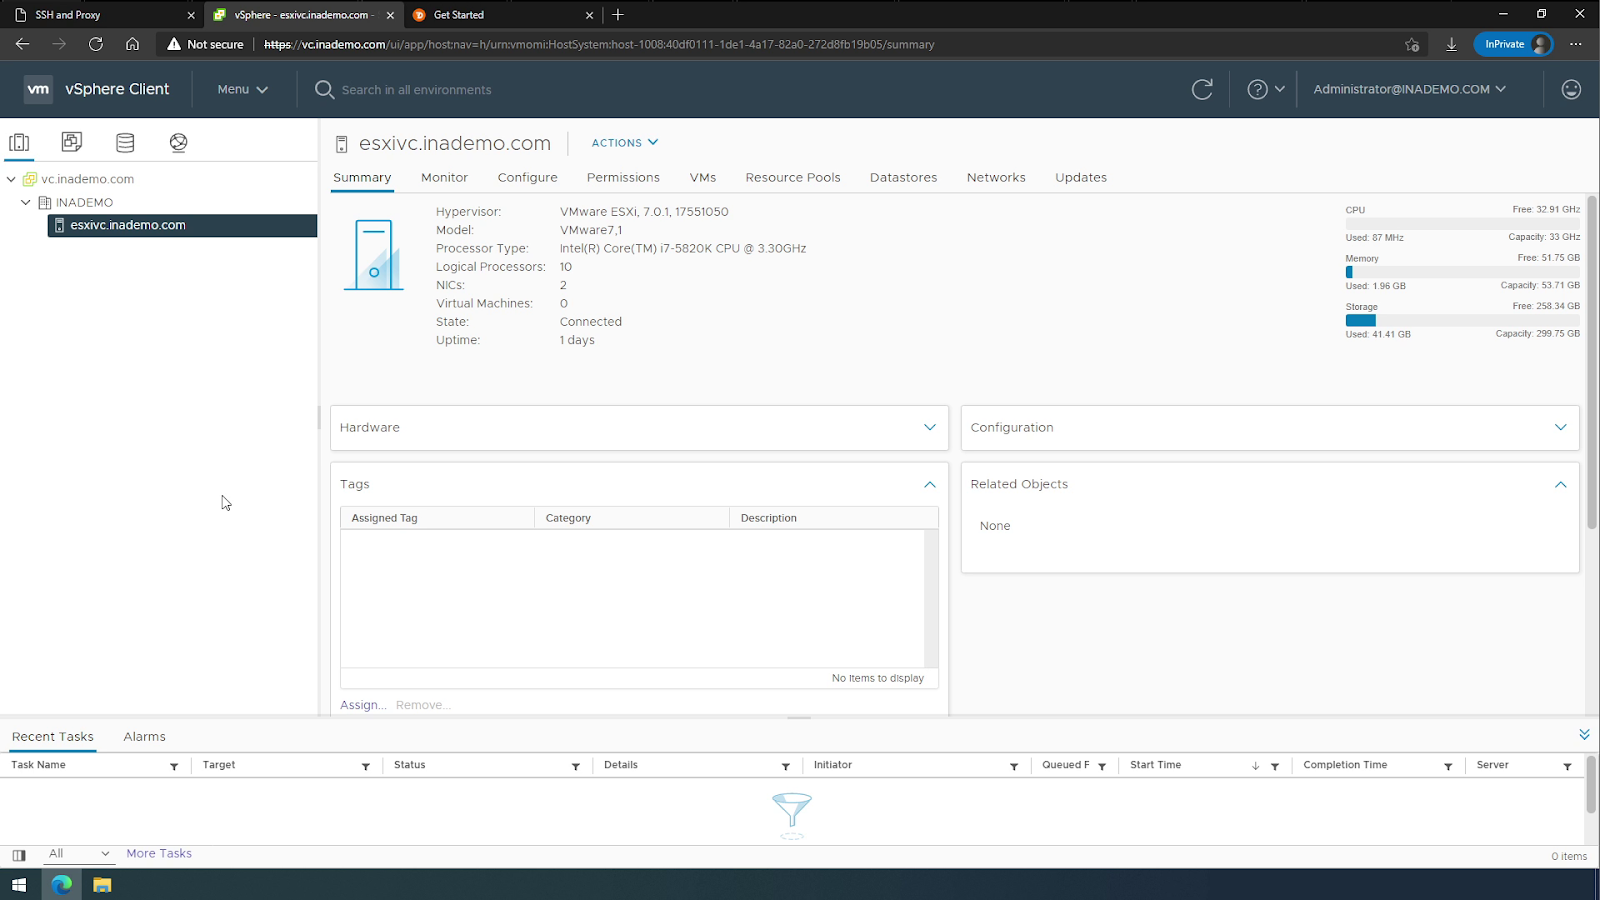Open the Administrator@INADEMO.COM user menu
This screenshot has width=1600, height=900.
(x=1409, y=89)
